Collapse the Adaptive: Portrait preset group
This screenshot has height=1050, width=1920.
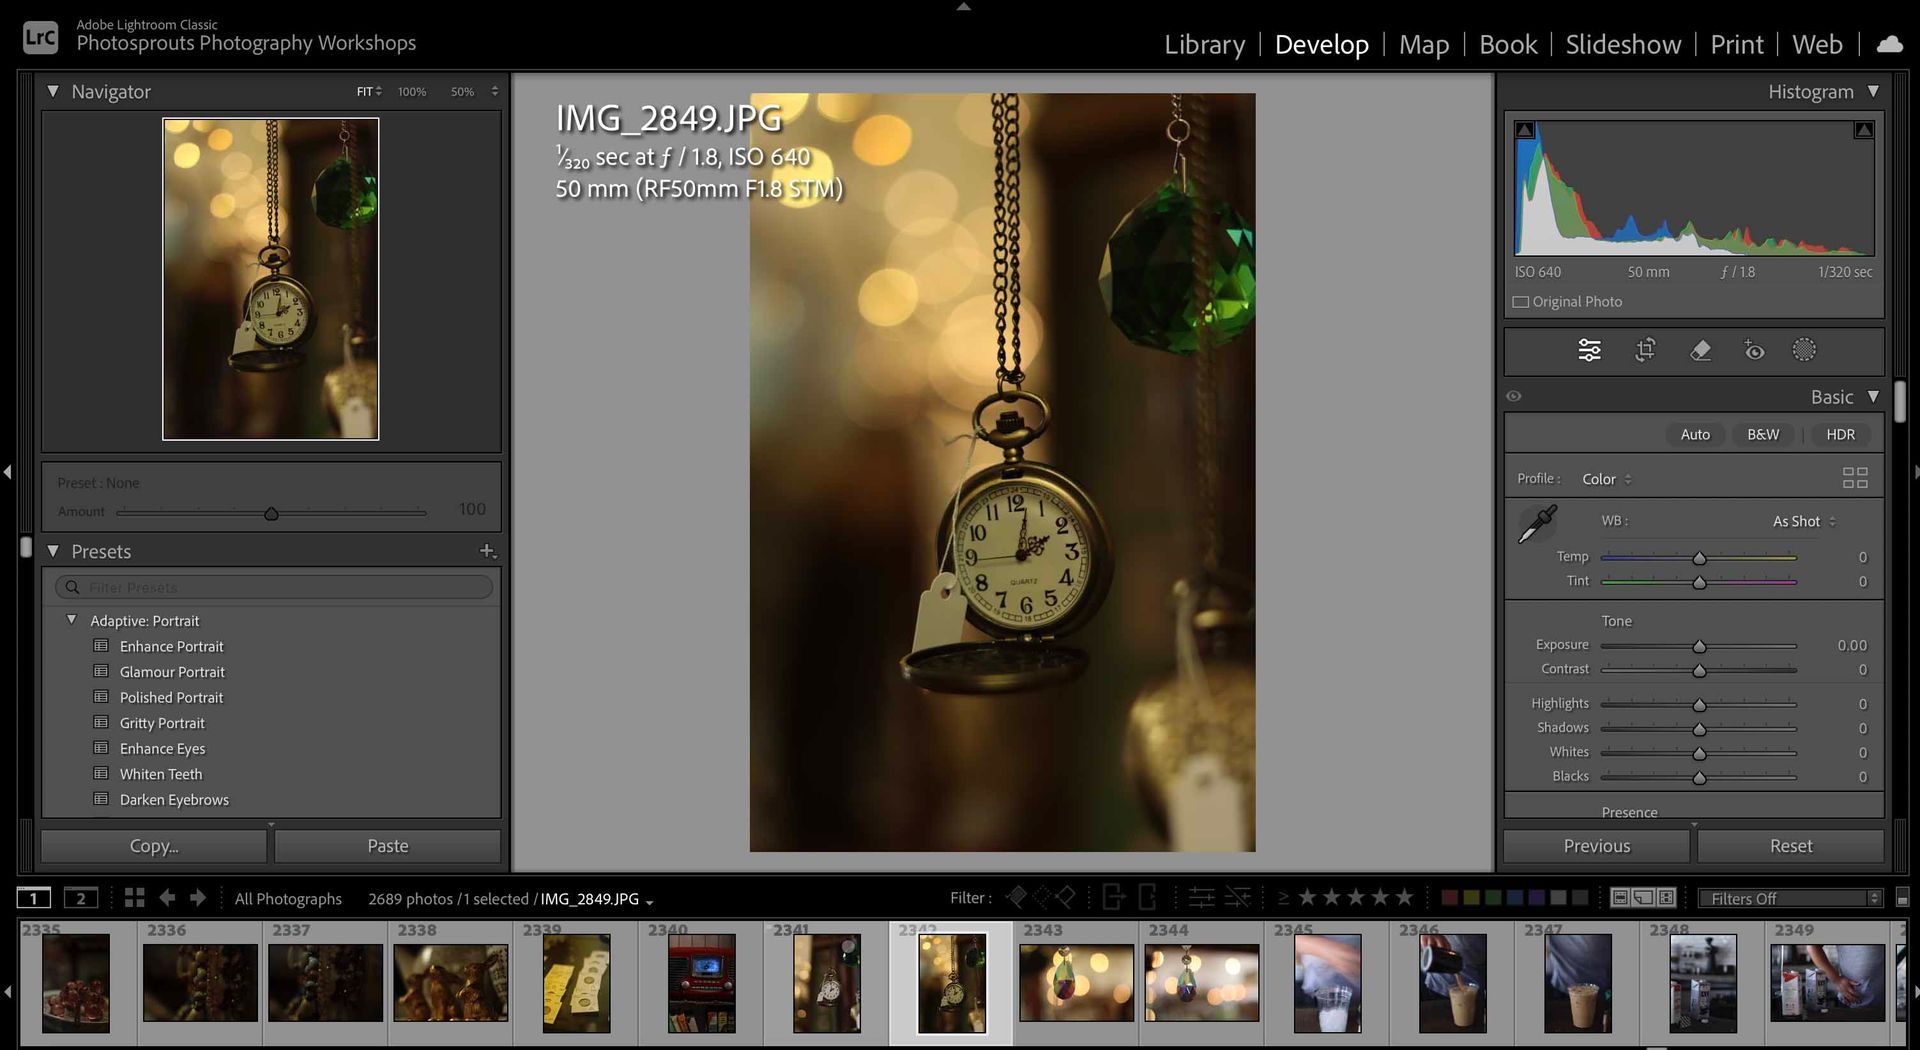(72, 620)
